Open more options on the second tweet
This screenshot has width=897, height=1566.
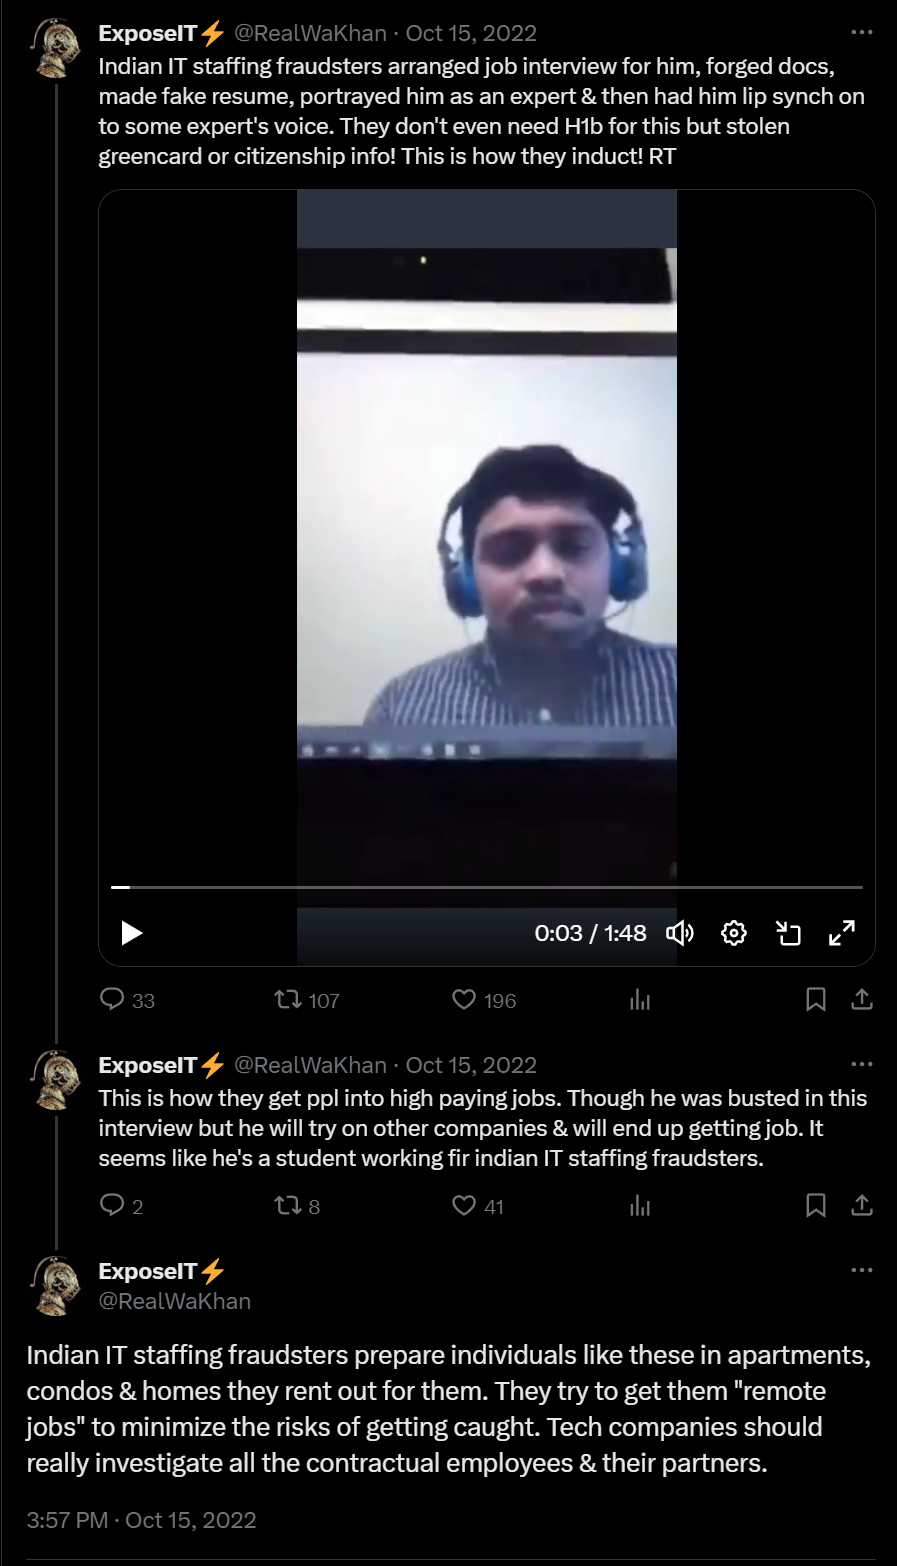pyautogui.click(x=862, y=1065)
